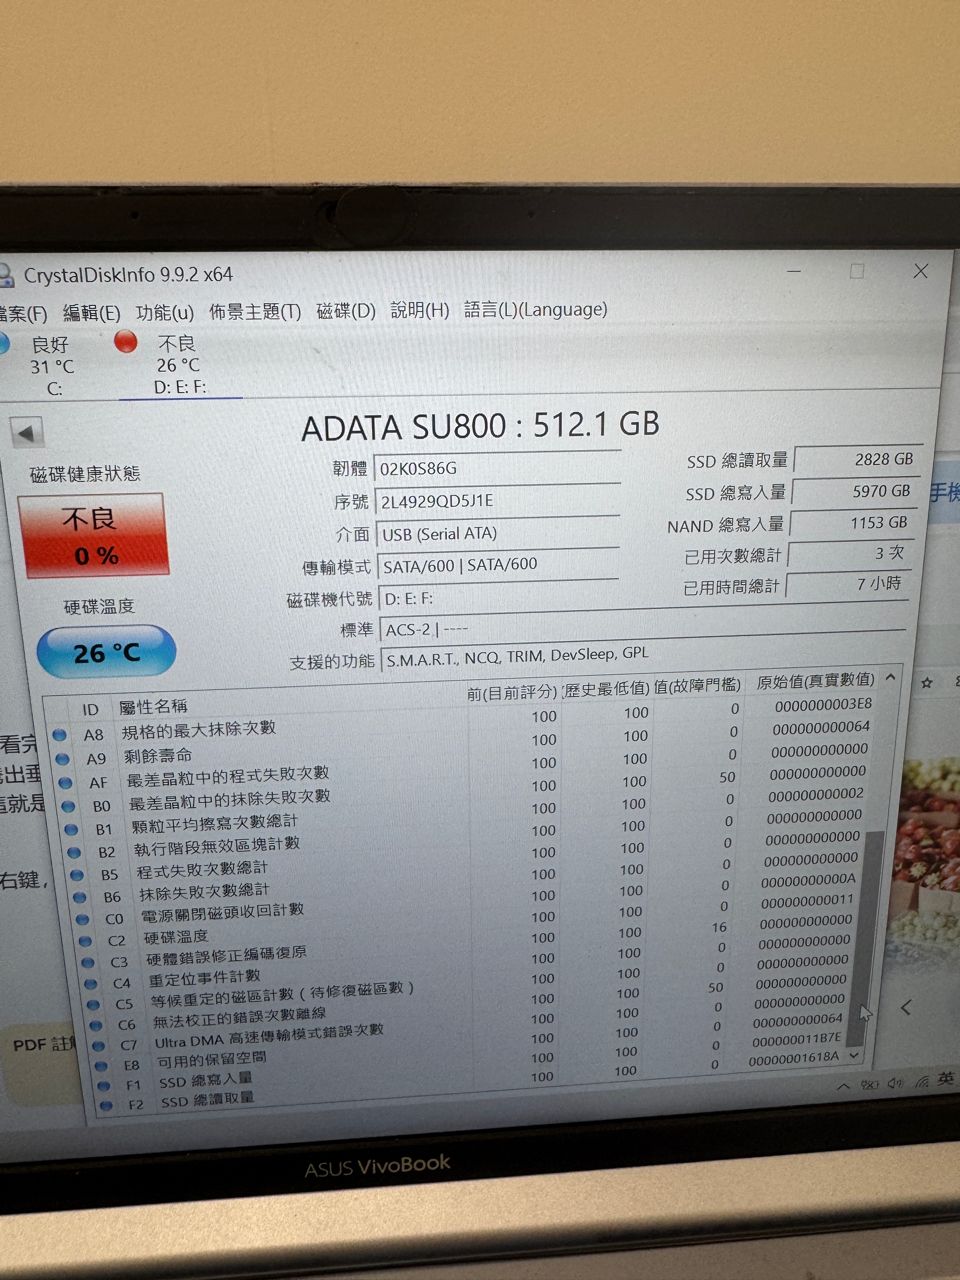This screenshot has height=1280, width=960.
Task: Click the status dot beside attribute C2 硬碟溫度
Action: [86, 941]
